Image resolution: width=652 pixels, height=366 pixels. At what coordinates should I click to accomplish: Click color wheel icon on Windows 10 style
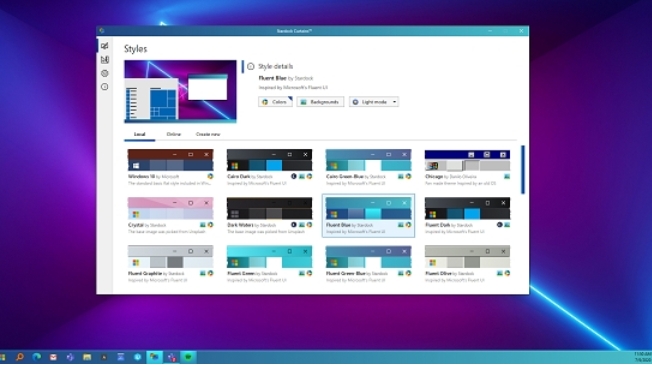pyautogui.click(x=210, y=176)
